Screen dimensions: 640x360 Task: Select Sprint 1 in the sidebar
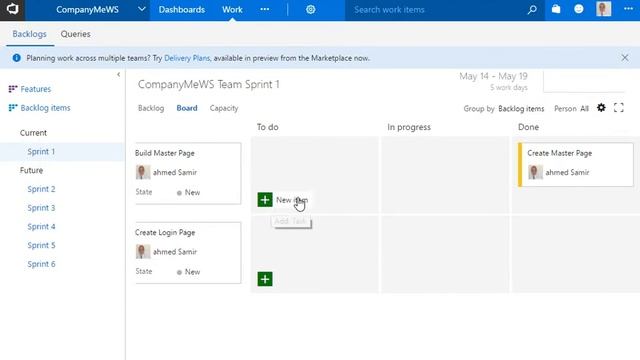click(41, 151)
